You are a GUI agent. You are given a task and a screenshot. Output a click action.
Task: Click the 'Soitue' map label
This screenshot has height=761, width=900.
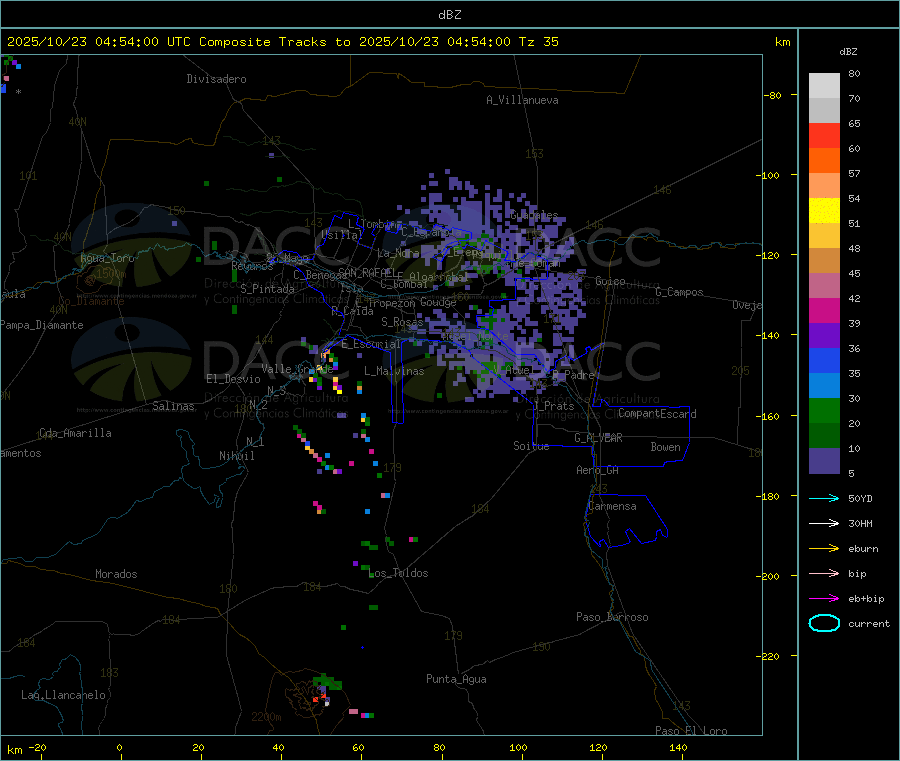pyautogui.click(x=531, y=446)
